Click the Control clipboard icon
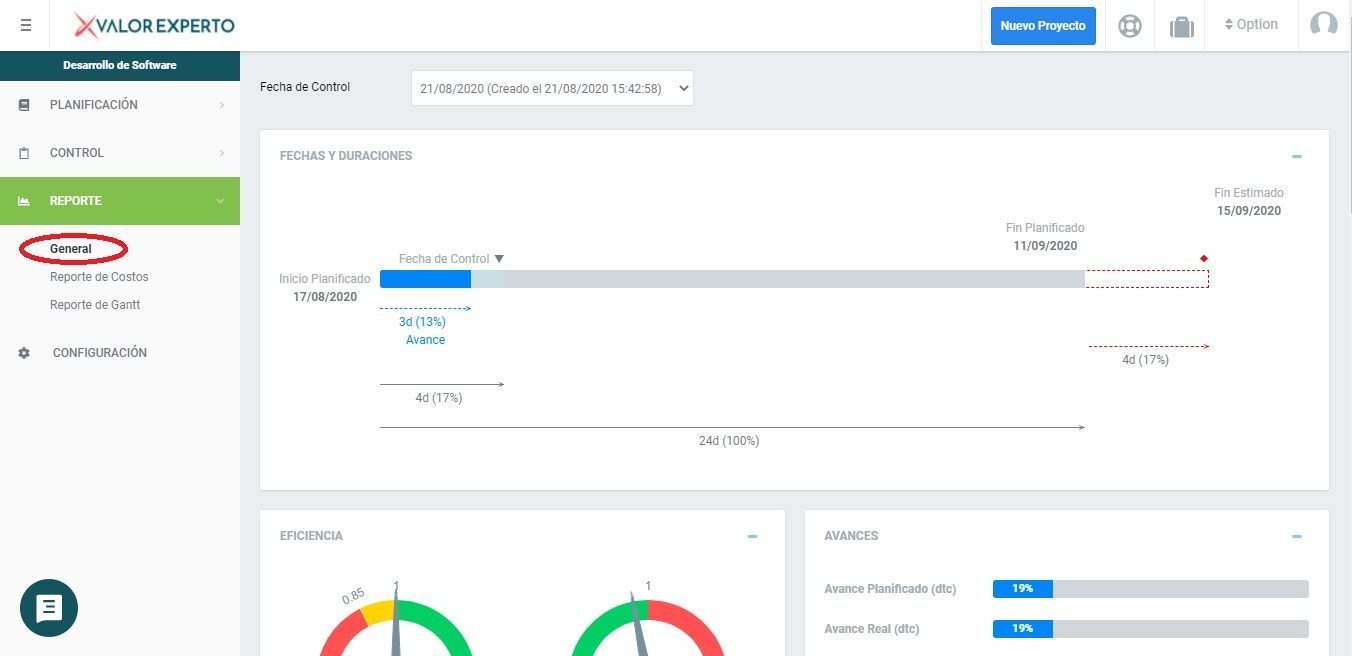This screenshot has width=1352, height=656. click(25, 153)
